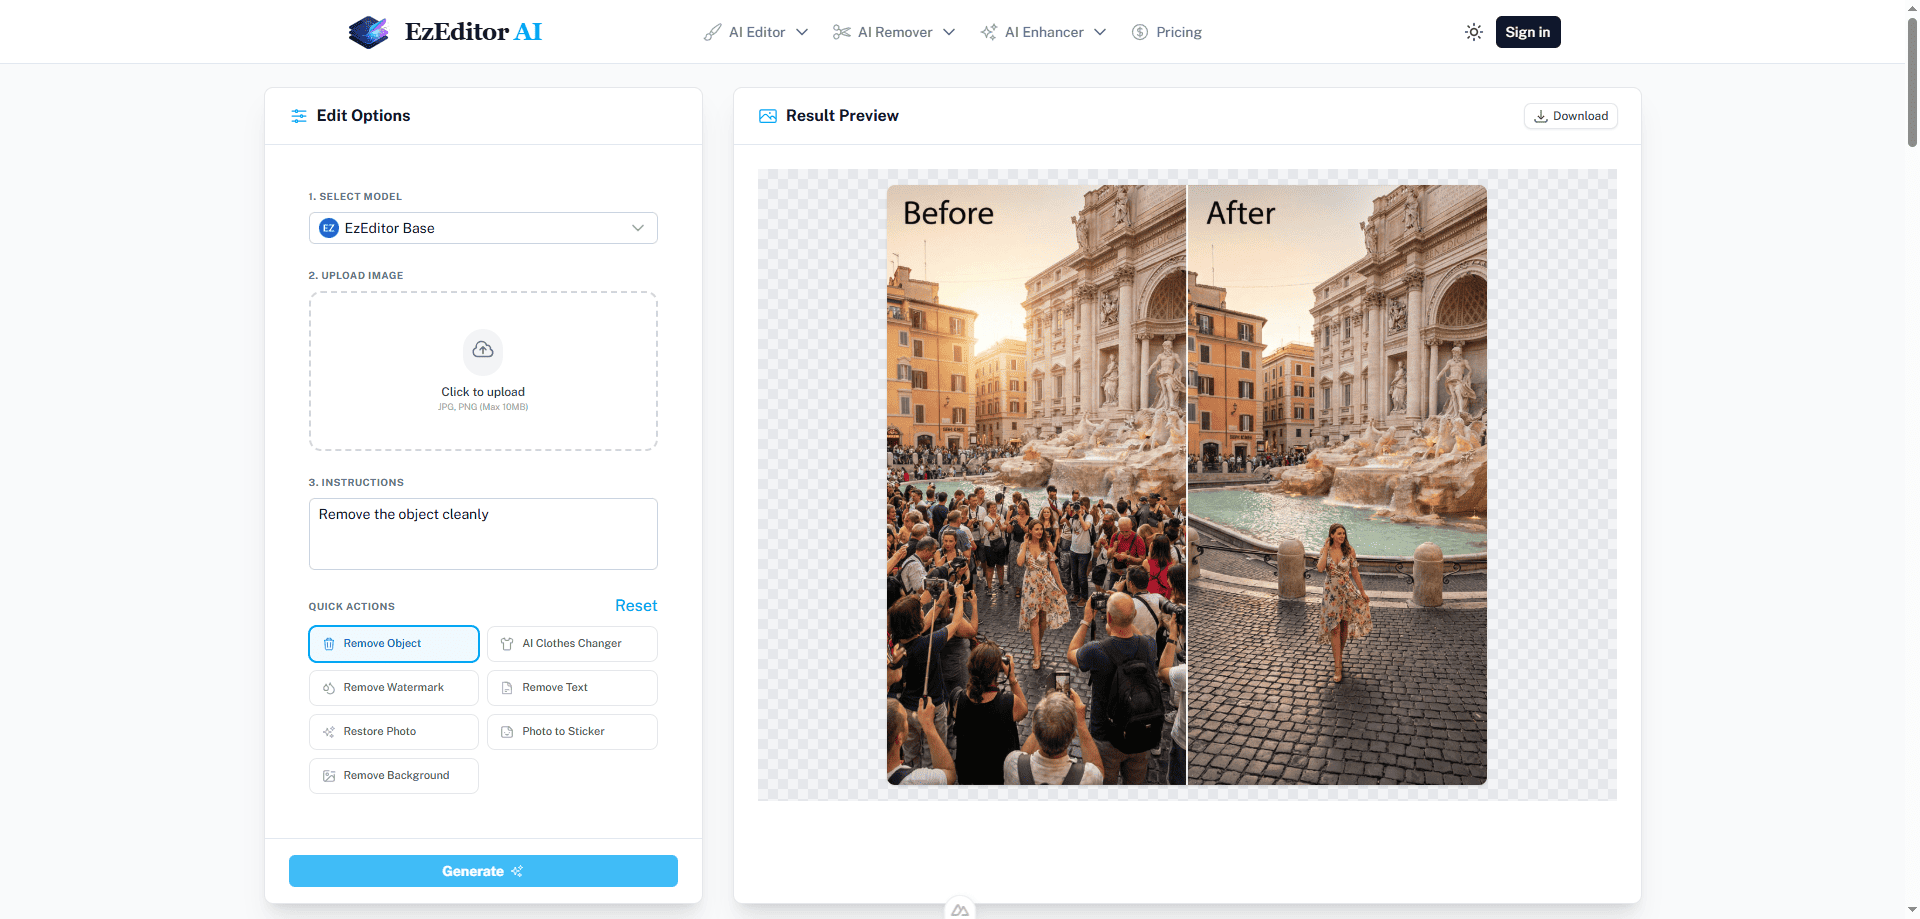Download the result image
The height and width of the screenshot is (919, 1920).
[1570, 116]
